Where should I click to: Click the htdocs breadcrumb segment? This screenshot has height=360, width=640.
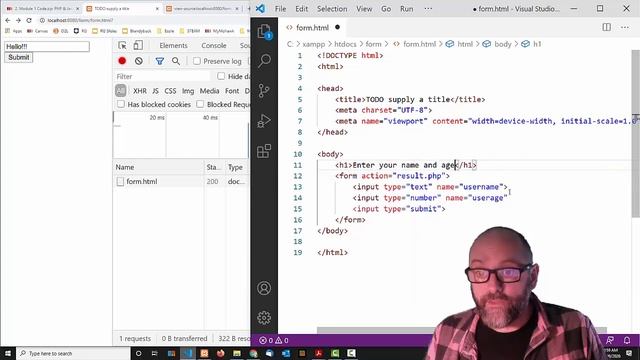[x=345, y=44]
